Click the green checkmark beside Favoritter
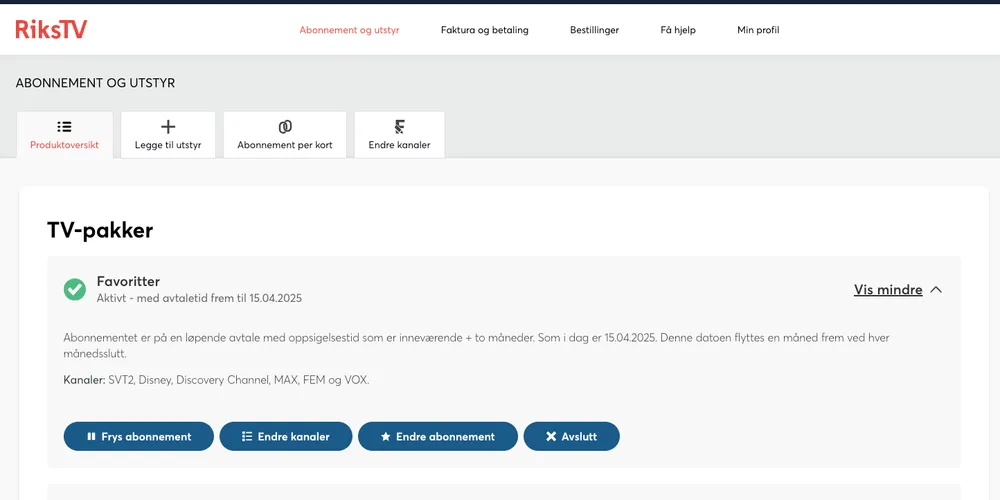This screenshot has height=500, width=1000. coord(75,289)
